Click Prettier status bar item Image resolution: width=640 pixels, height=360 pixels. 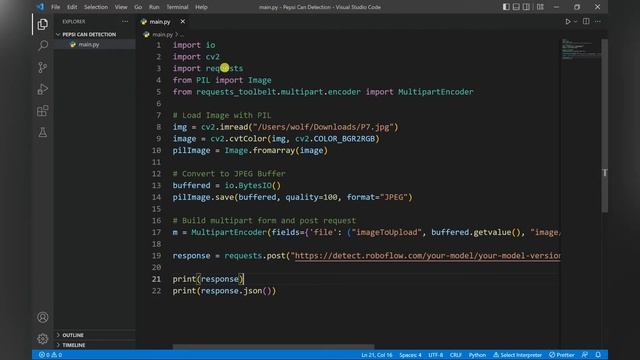click(x=562, y=355)
